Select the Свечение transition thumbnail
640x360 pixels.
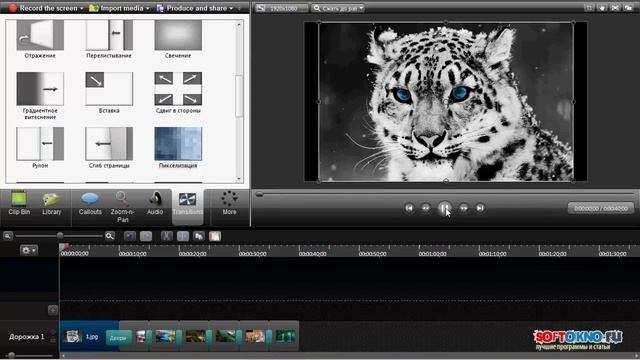pyautogui.click(x=178, y=36)
